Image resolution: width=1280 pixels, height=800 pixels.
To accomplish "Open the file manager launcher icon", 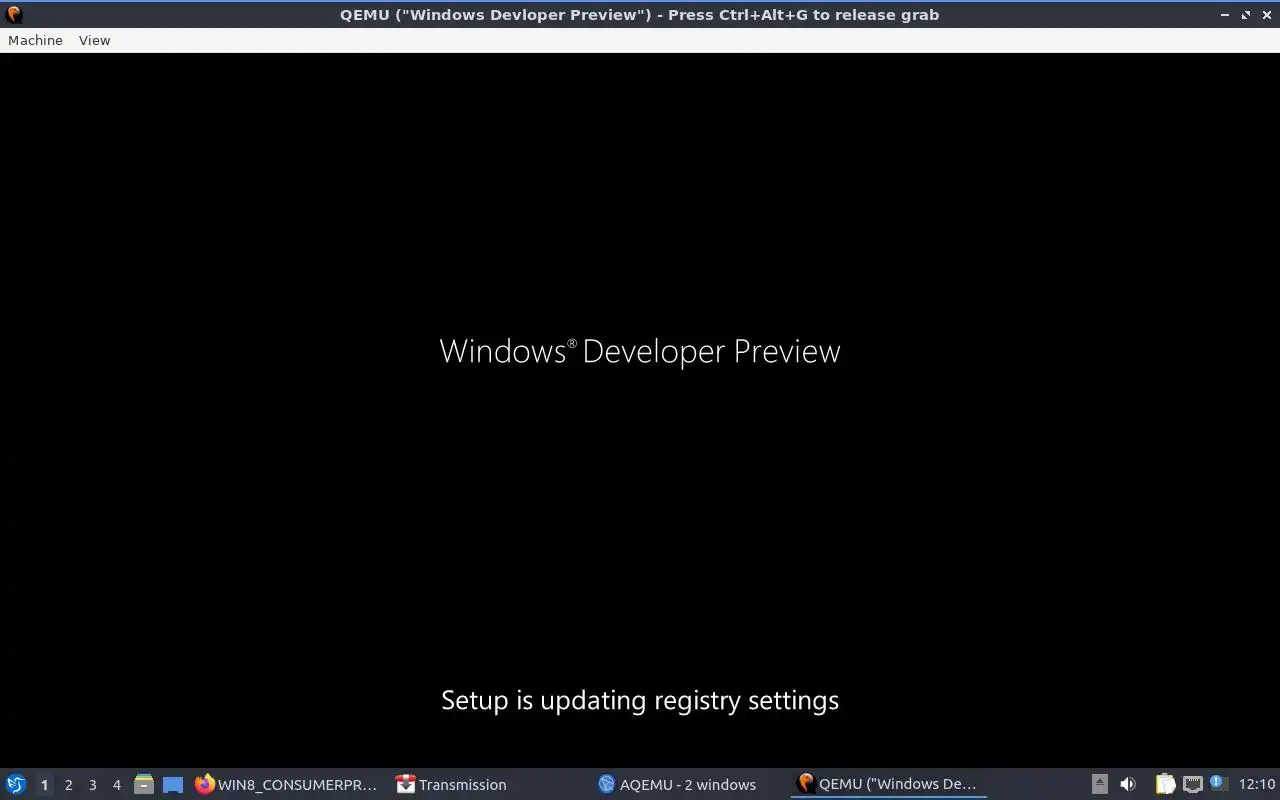I will click(x=144, y=784).
